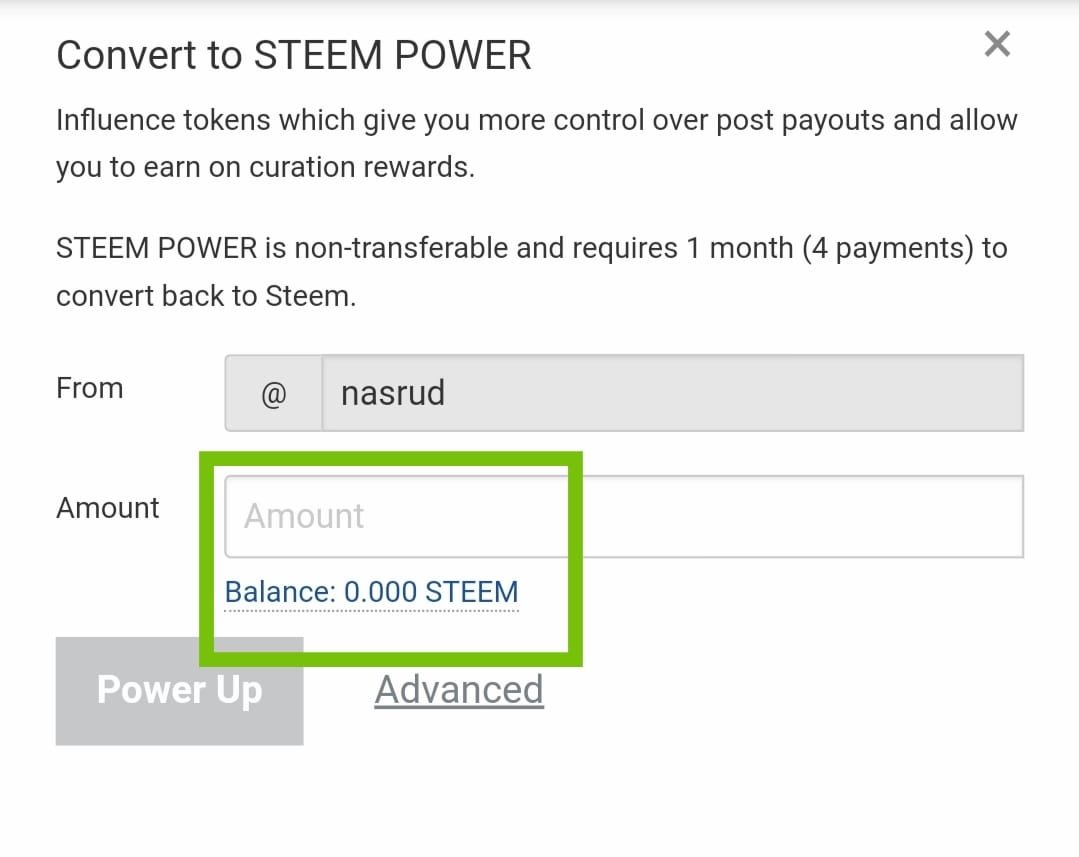The width and height of the screenshot is (1079, 857).
Task: Dismiss the dialog with the X icon
Action: (997, 44)
